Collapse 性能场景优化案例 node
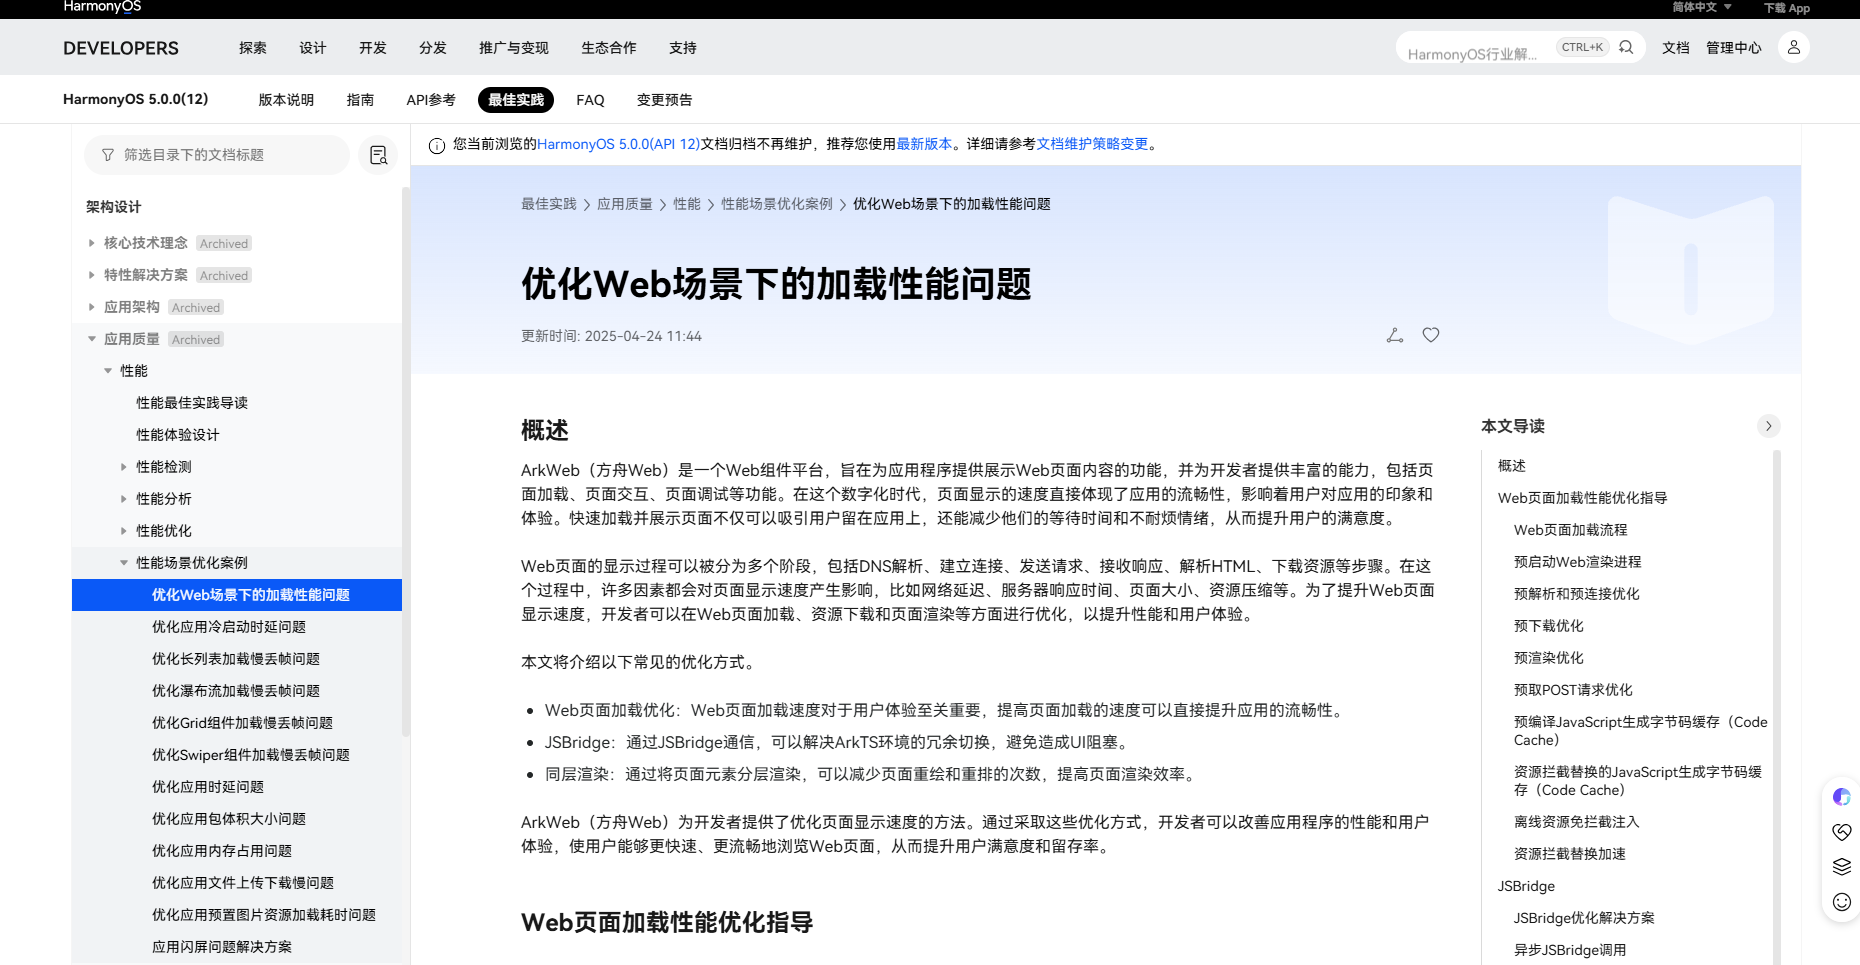1860x965 pixels. pyautogui.click(x=124, y=563)
